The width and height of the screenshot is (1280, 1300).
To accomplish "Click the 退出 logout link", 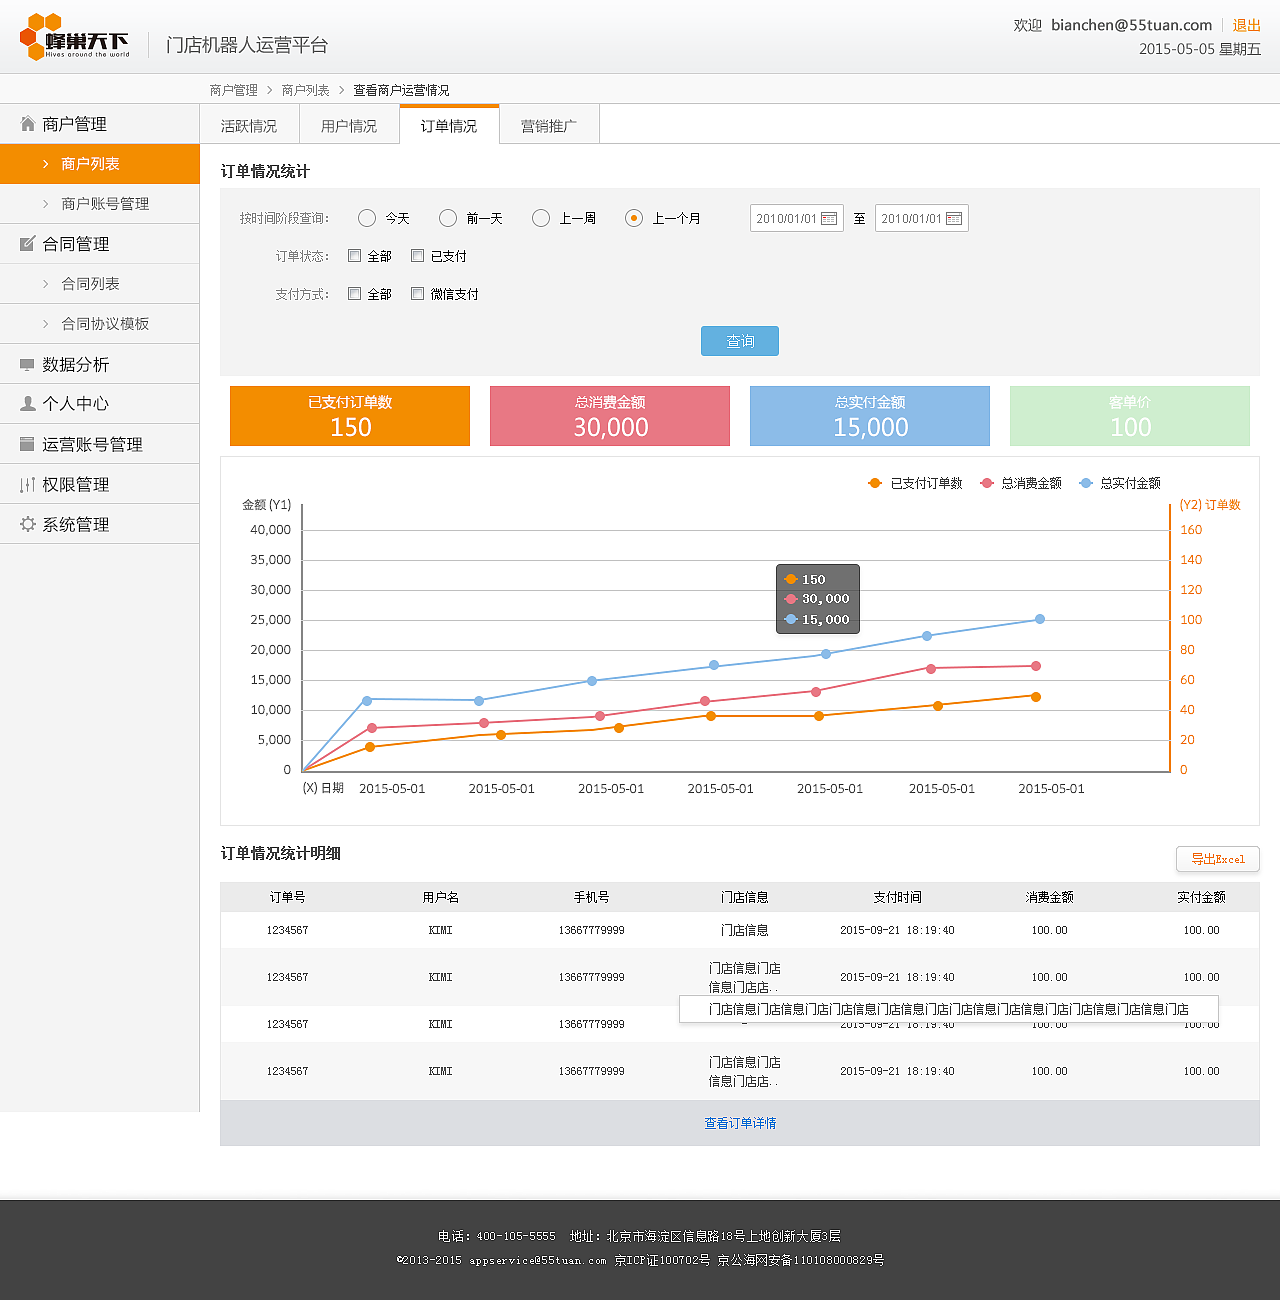I will 1246,25.
